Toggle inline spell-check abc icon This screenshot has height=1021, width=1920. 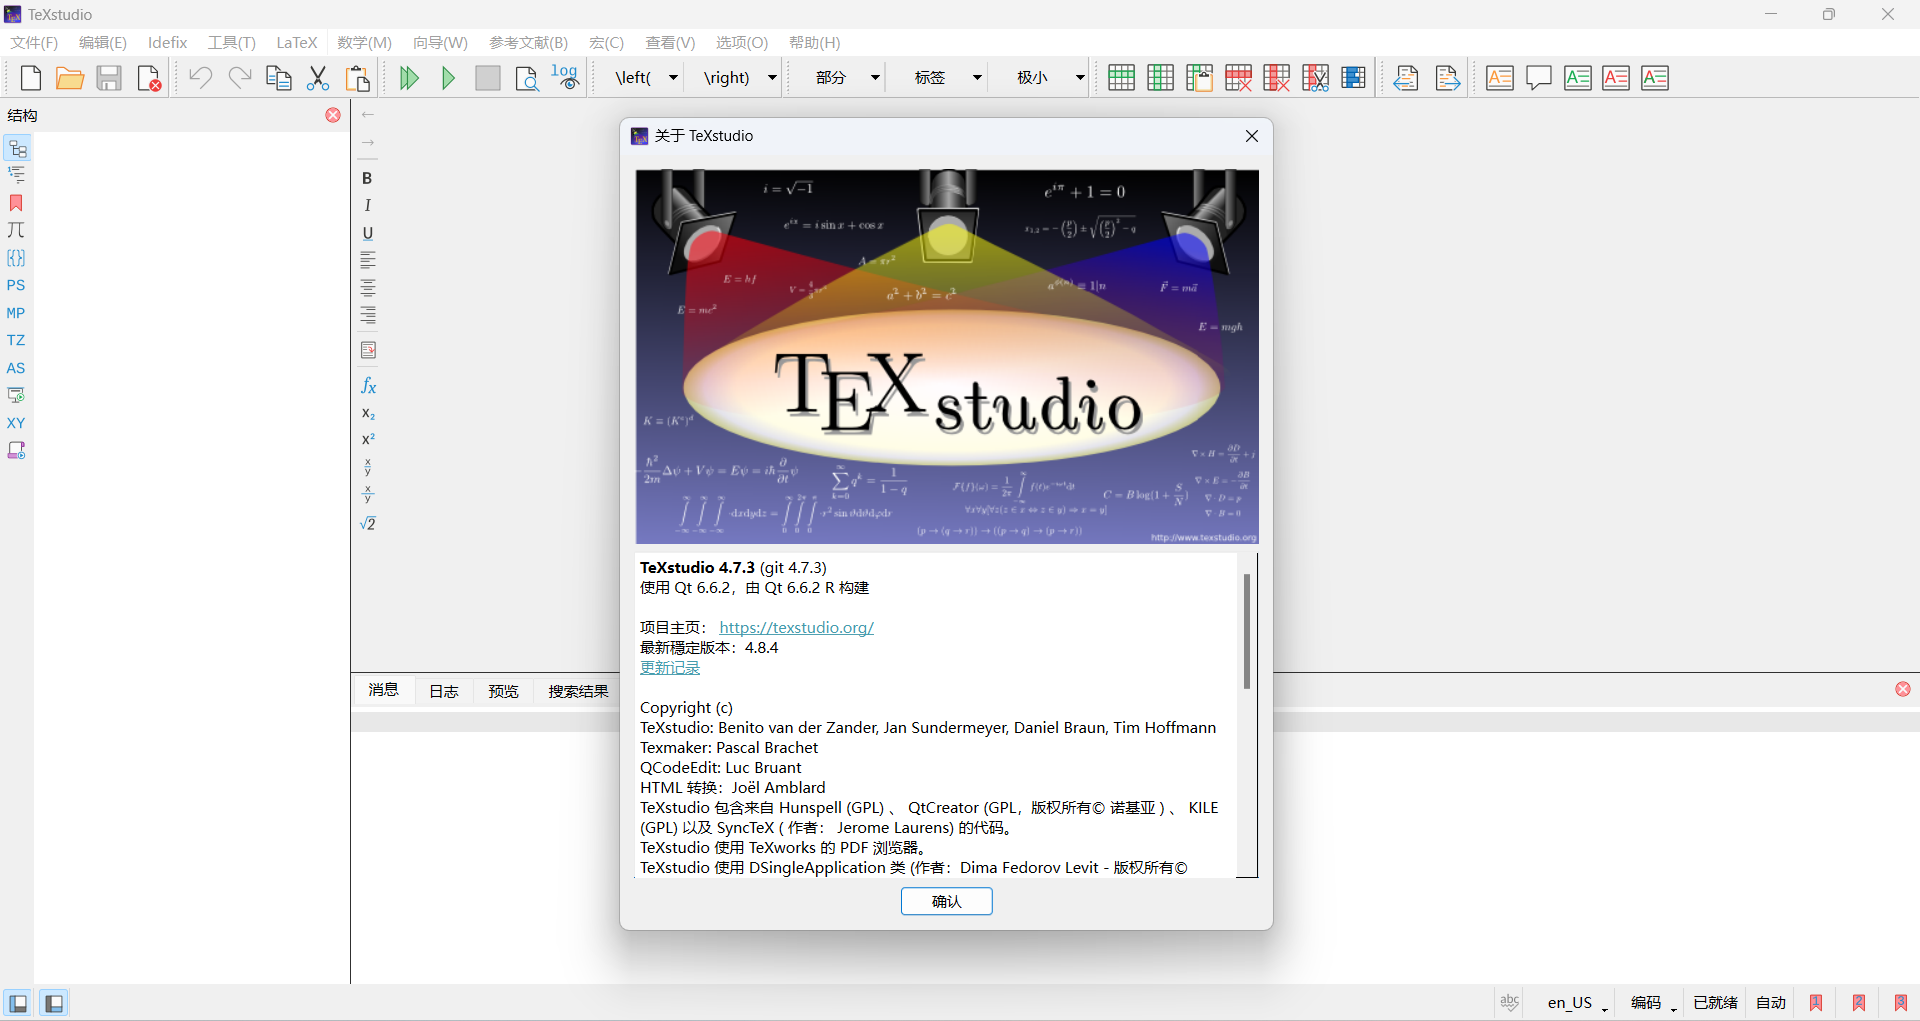(1509, 1002)
